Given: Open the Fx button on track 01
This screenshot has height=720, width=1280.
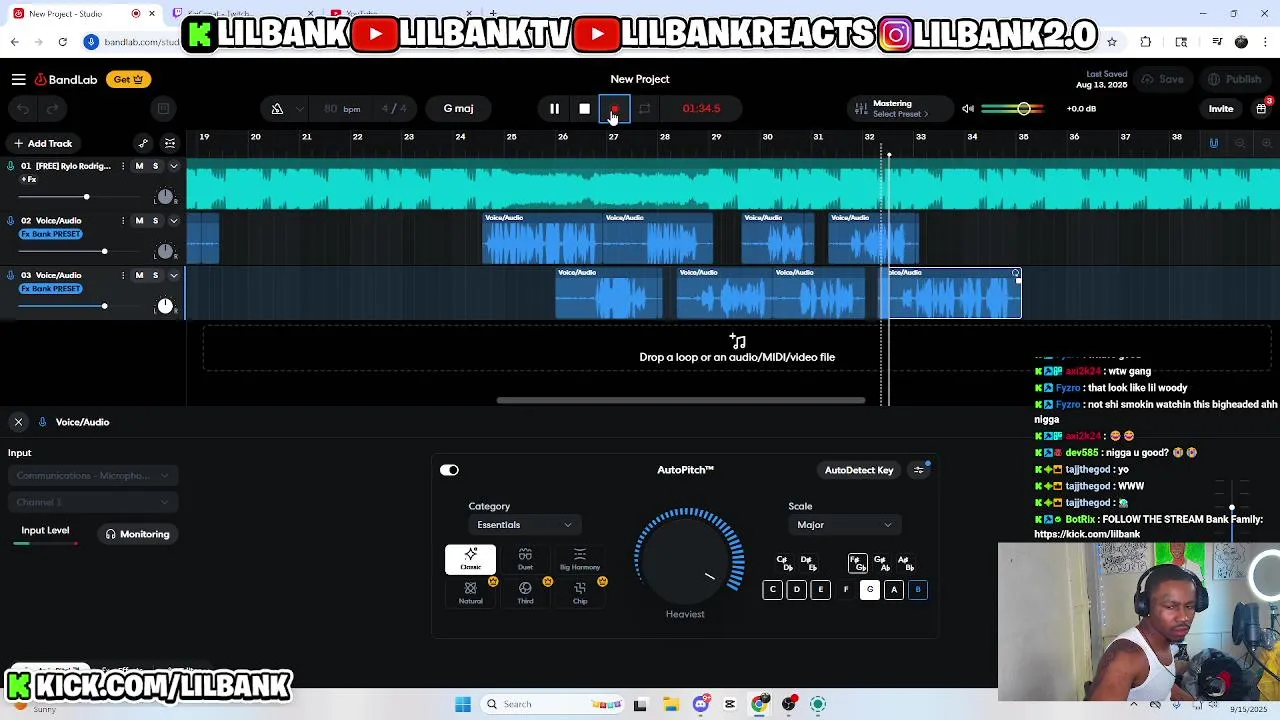Looking at the screenshot, I should click(29, 180).
